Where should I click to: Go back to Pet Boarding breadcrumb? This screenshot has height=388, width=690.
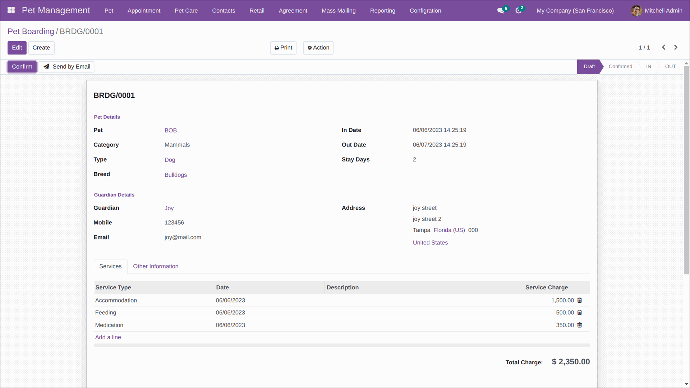(31, 31)
